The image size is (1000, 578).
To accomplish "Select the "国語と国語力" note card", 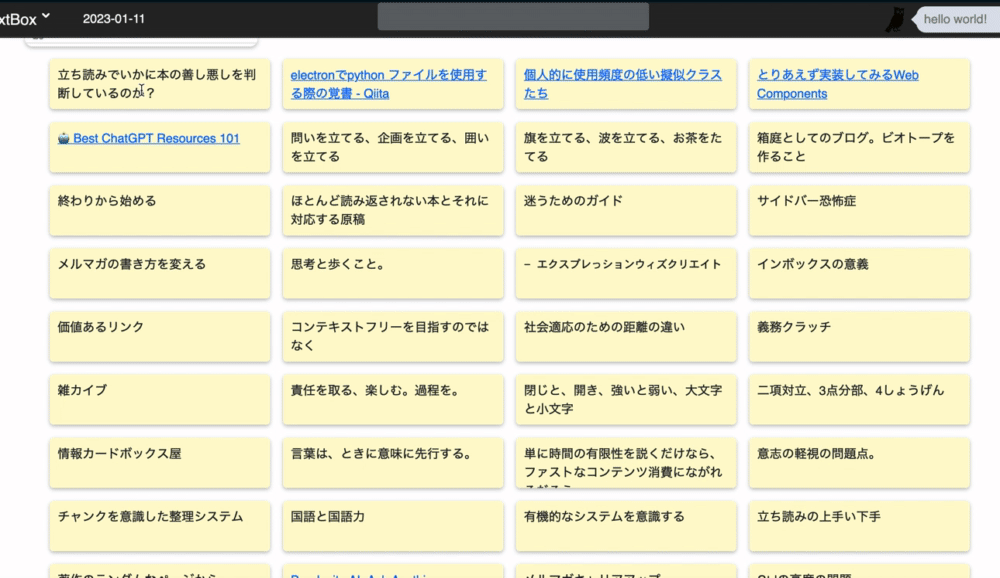I will [x=392, y=526].
